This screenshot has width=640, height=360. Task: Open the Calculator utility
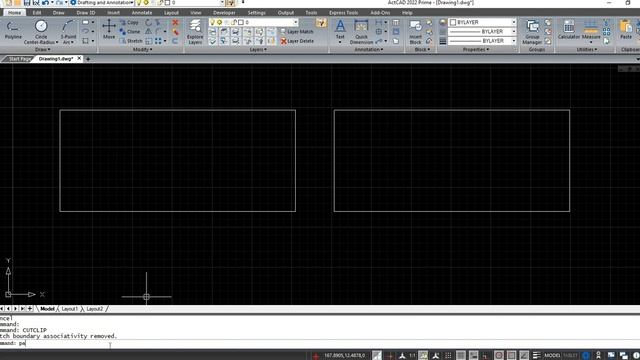point(569,30)
